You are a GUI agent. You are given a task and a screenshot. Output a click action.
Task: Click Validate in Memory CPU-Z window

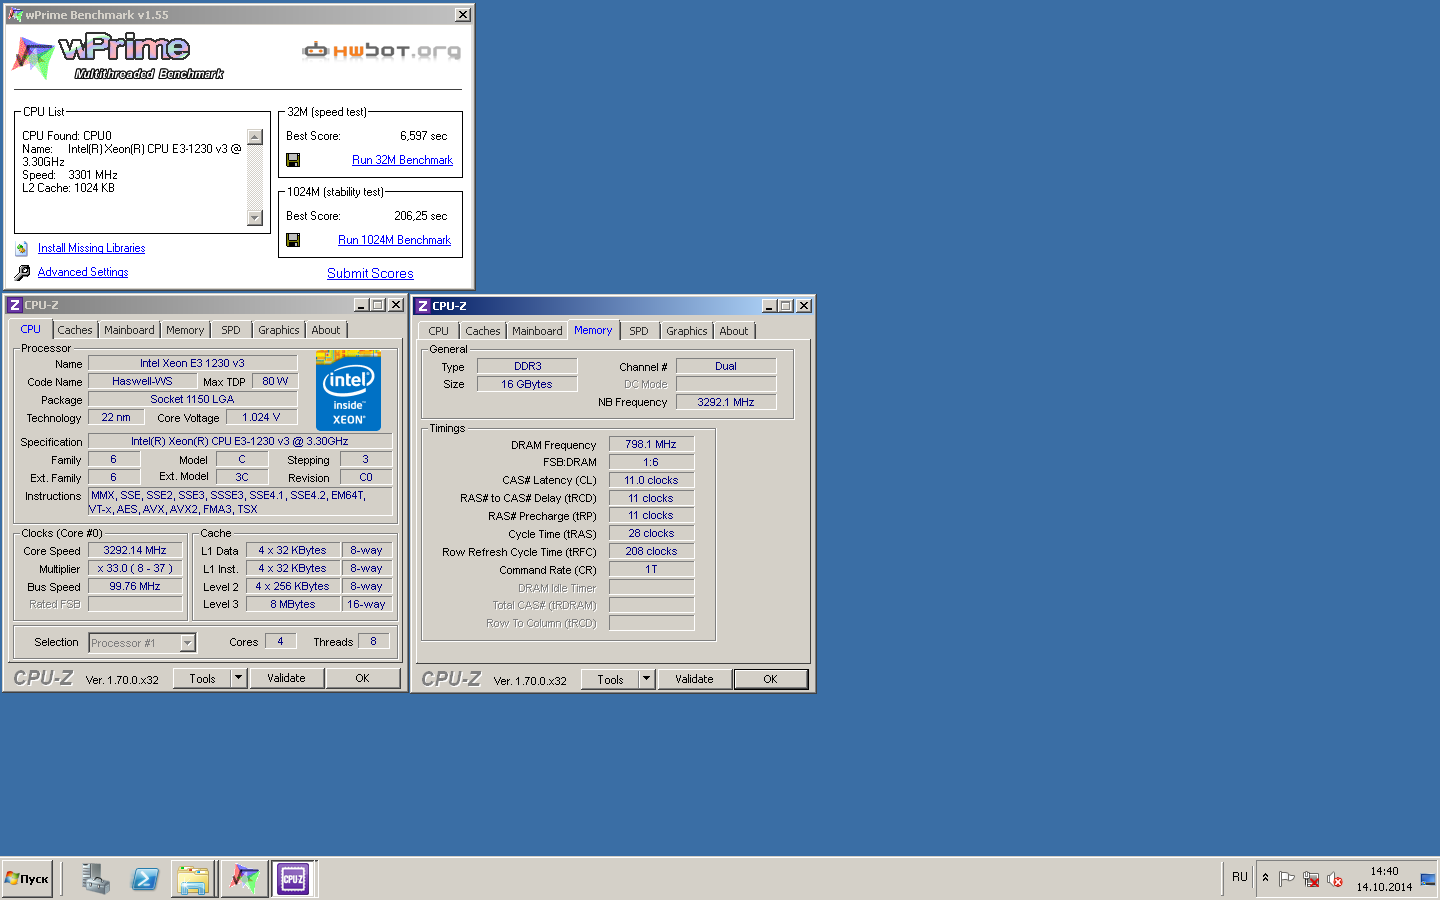coord(694,679)
